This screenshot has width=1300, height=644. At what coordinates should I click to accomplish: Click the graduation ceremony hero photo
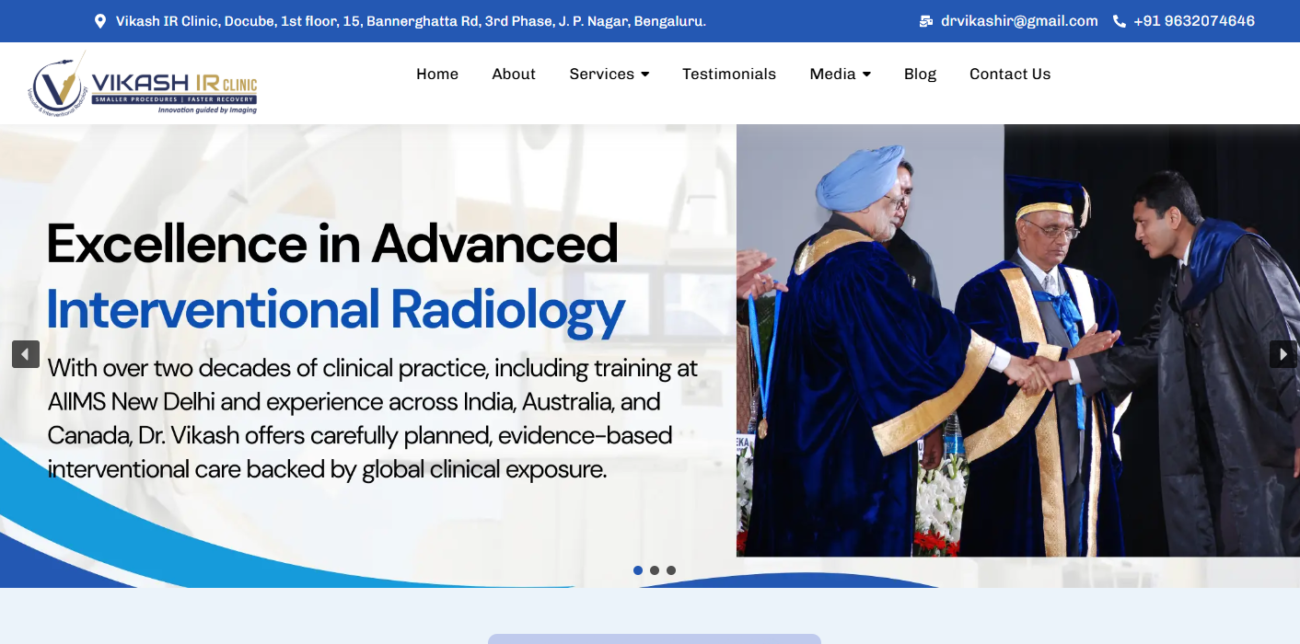click(x=1018, y=340)
